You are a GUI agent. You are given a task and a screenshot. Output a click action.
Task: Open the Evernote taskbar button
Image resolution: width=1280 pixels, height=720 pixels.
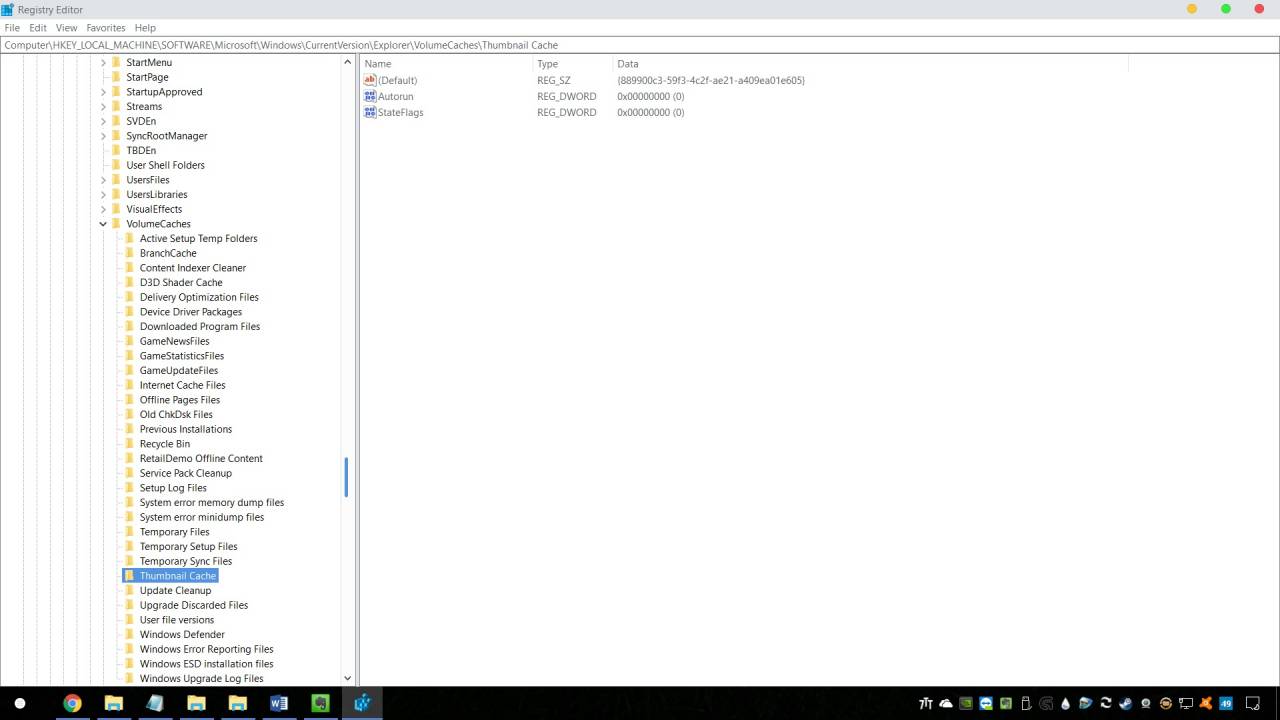click(320, 703)
